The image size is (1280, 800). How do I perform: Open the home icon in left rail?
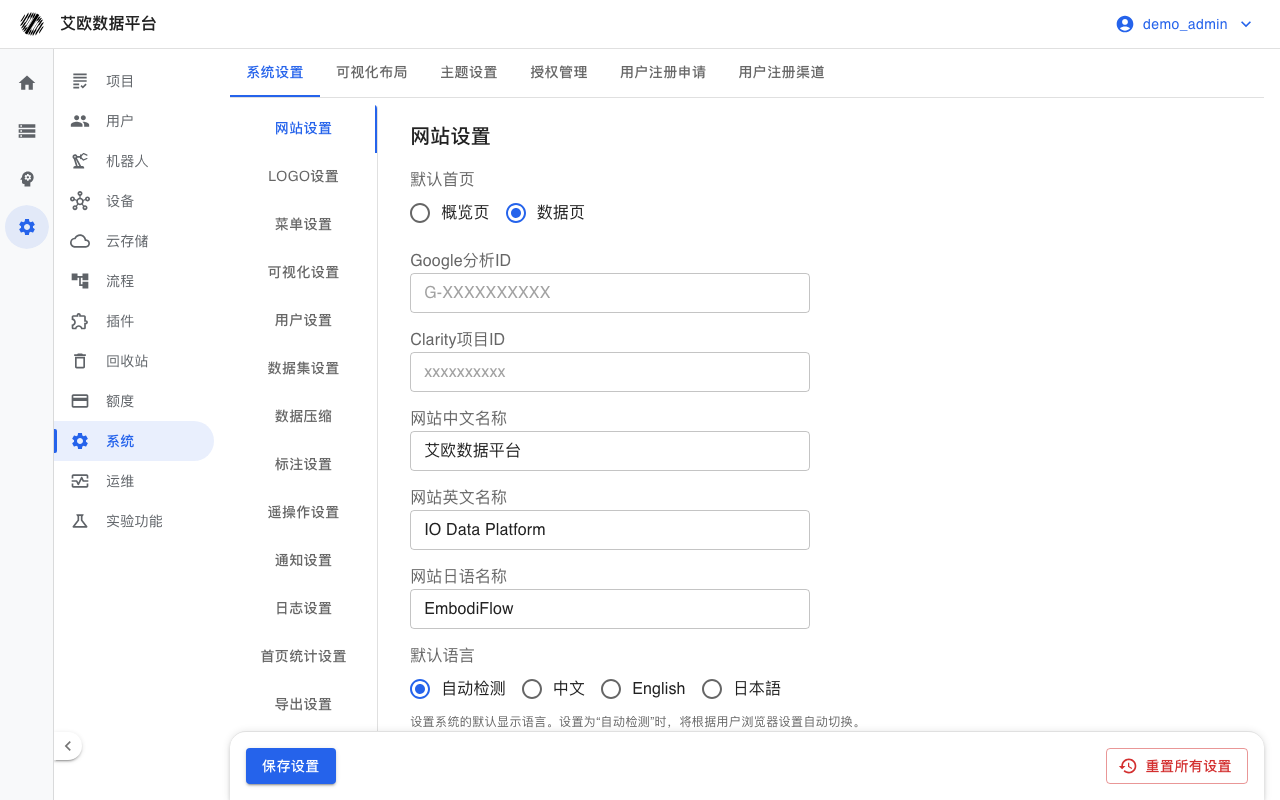pyautogui.click(x=27, y=83)
